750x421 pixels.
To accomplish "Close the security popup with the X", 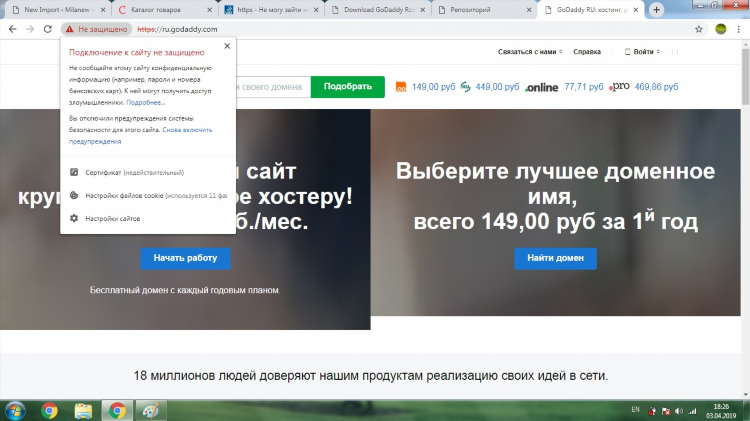I will coord(227,46).
